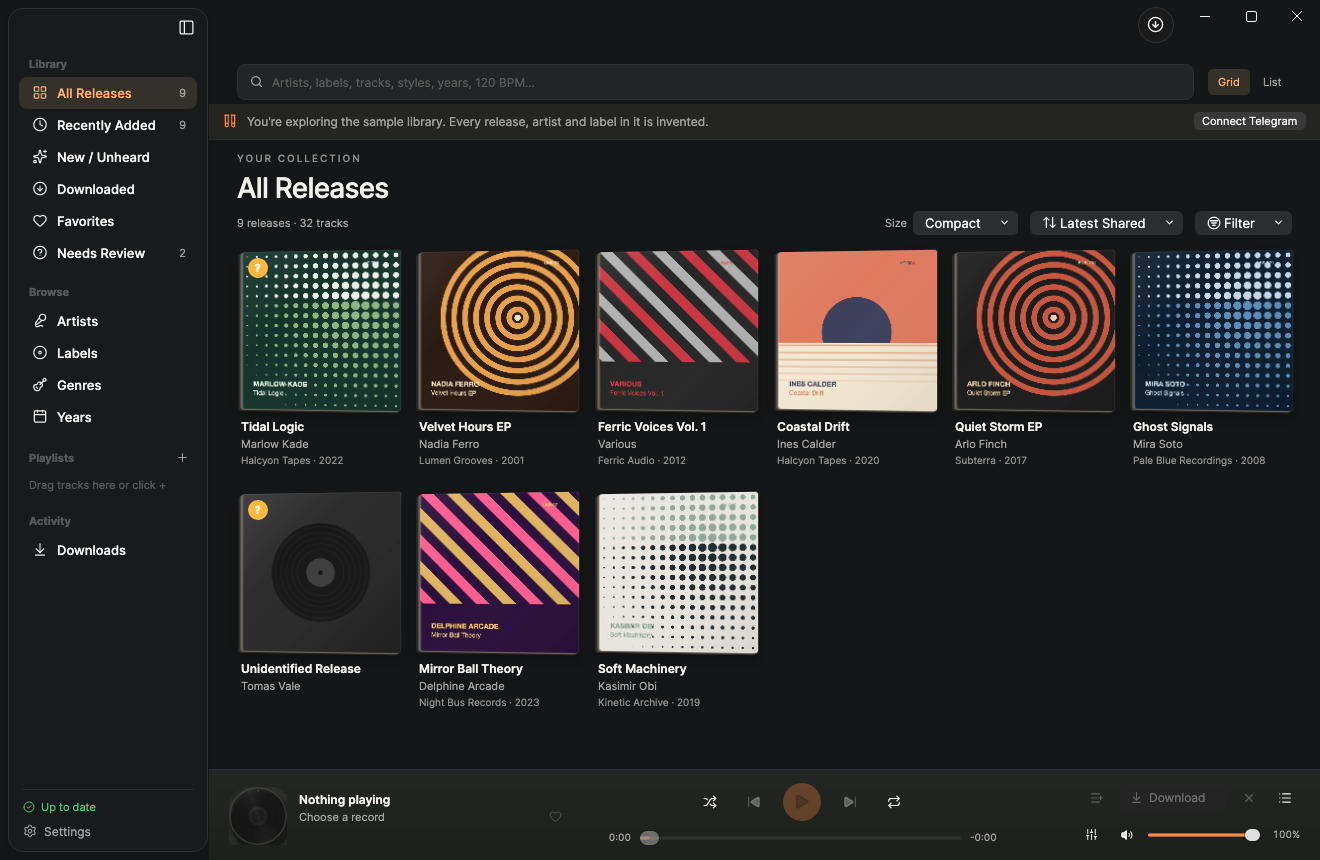Switch to List view

pyautogui.click(x=1272, y=82)
